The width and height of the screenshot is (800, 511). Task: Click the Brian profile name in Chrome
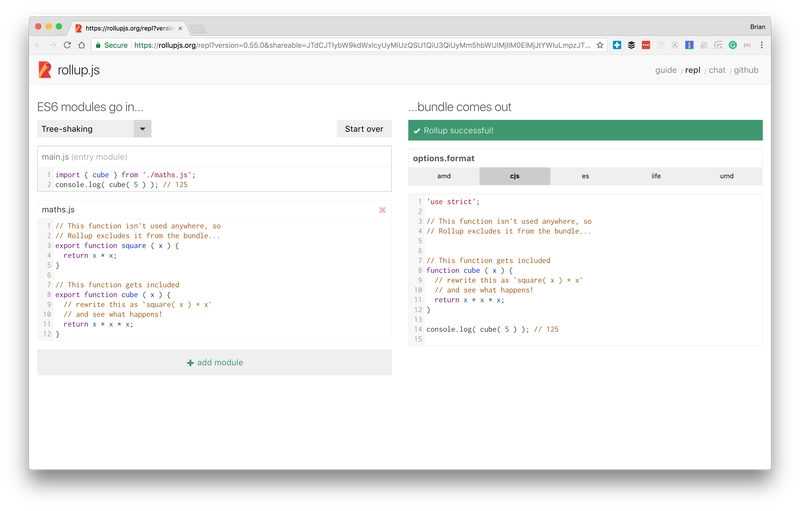pyautogui.click(x=757, y=27)
